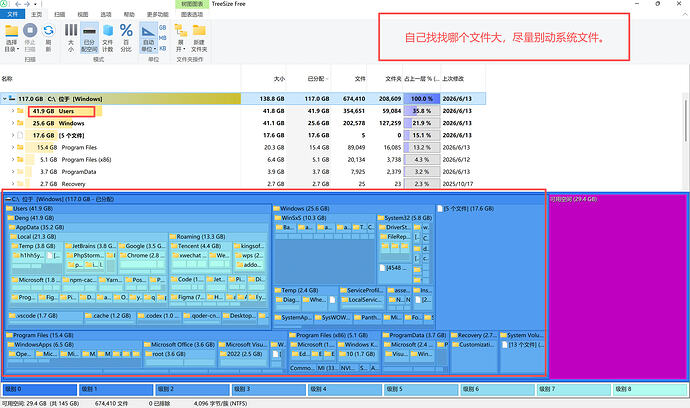
Task: Click the 级别 8 color legend bar
Action: click(x=650, y=390)
